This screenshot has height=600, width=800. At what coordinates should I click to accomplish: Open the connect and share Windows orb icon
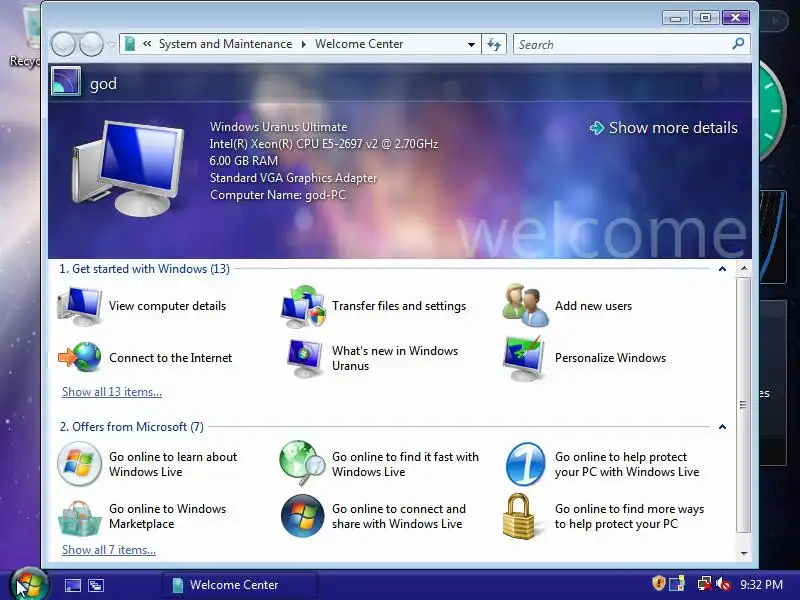303,516
